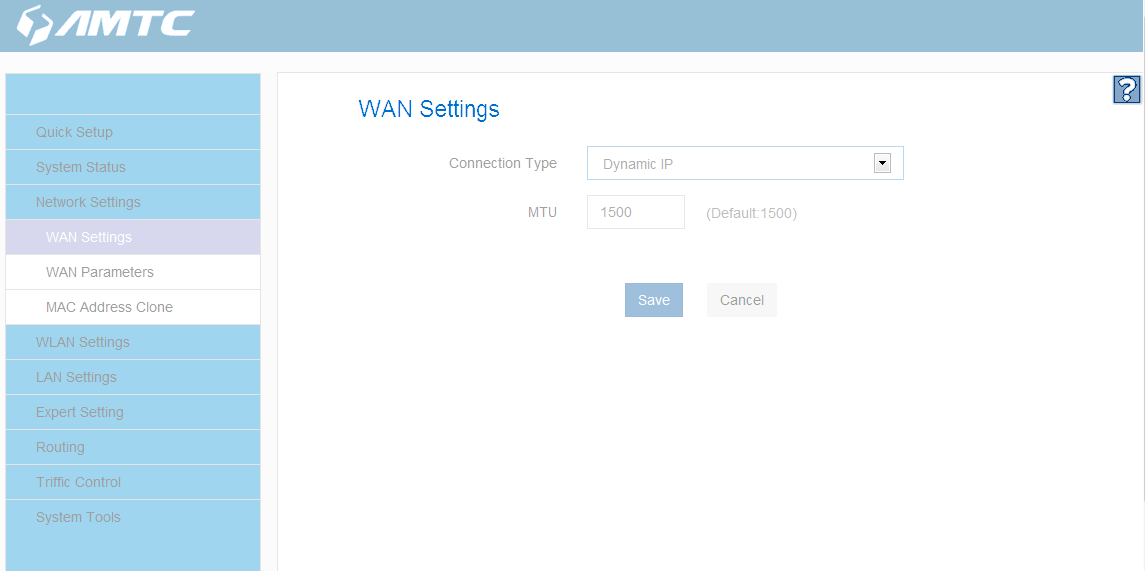Go to System Status page
The width and height of the screenshot is (1145, 571).
133,167
